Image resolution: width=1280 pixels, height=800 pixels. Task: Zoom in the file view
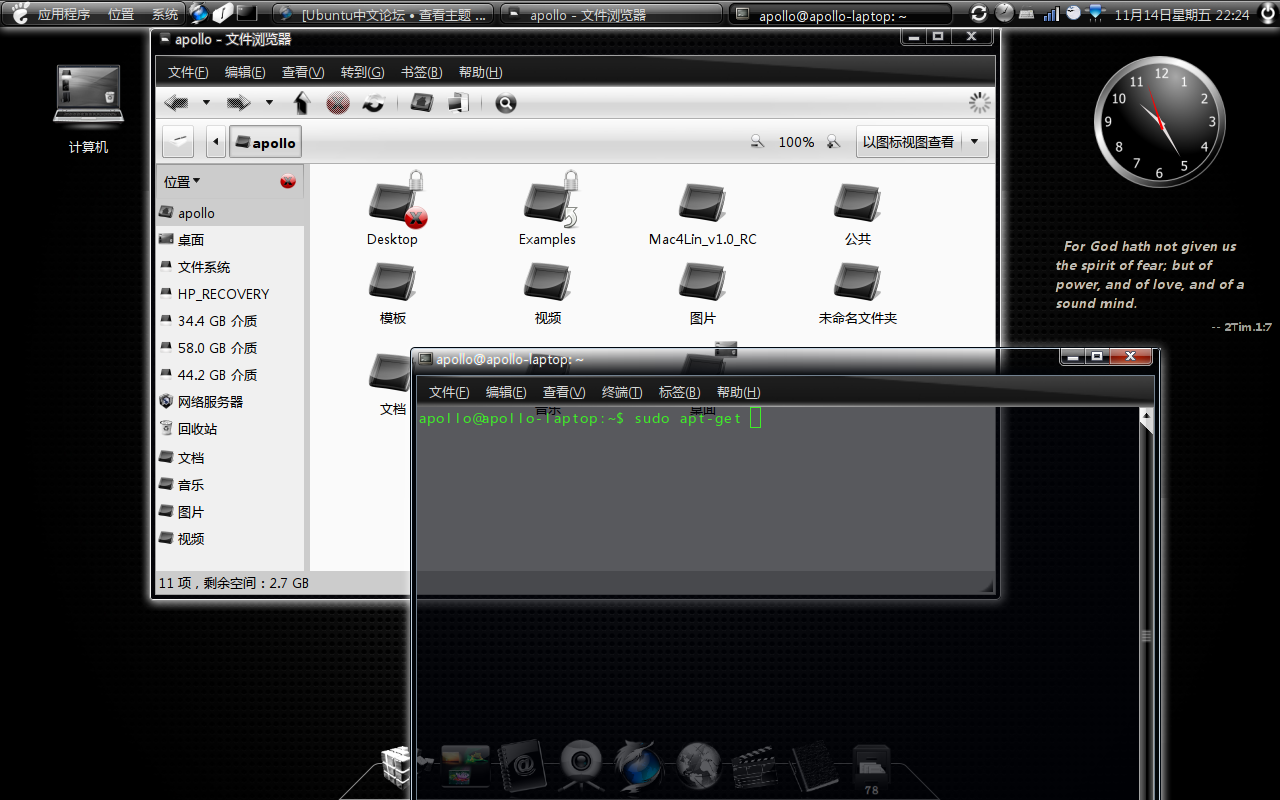click(x=833, y=142)
